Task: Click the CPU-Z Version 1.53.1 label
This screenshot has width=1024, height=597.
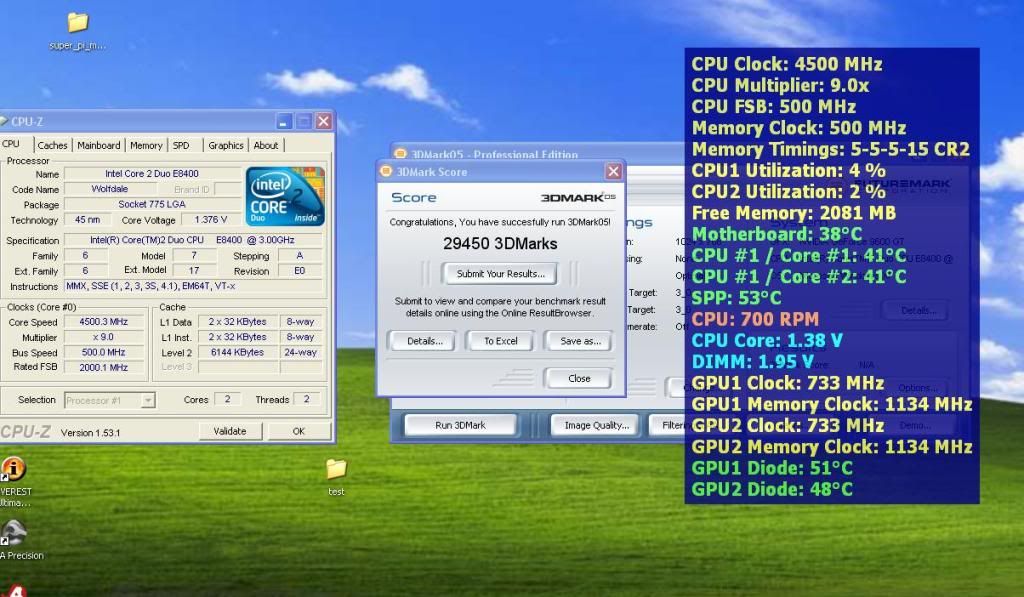Action: [90, 432]
